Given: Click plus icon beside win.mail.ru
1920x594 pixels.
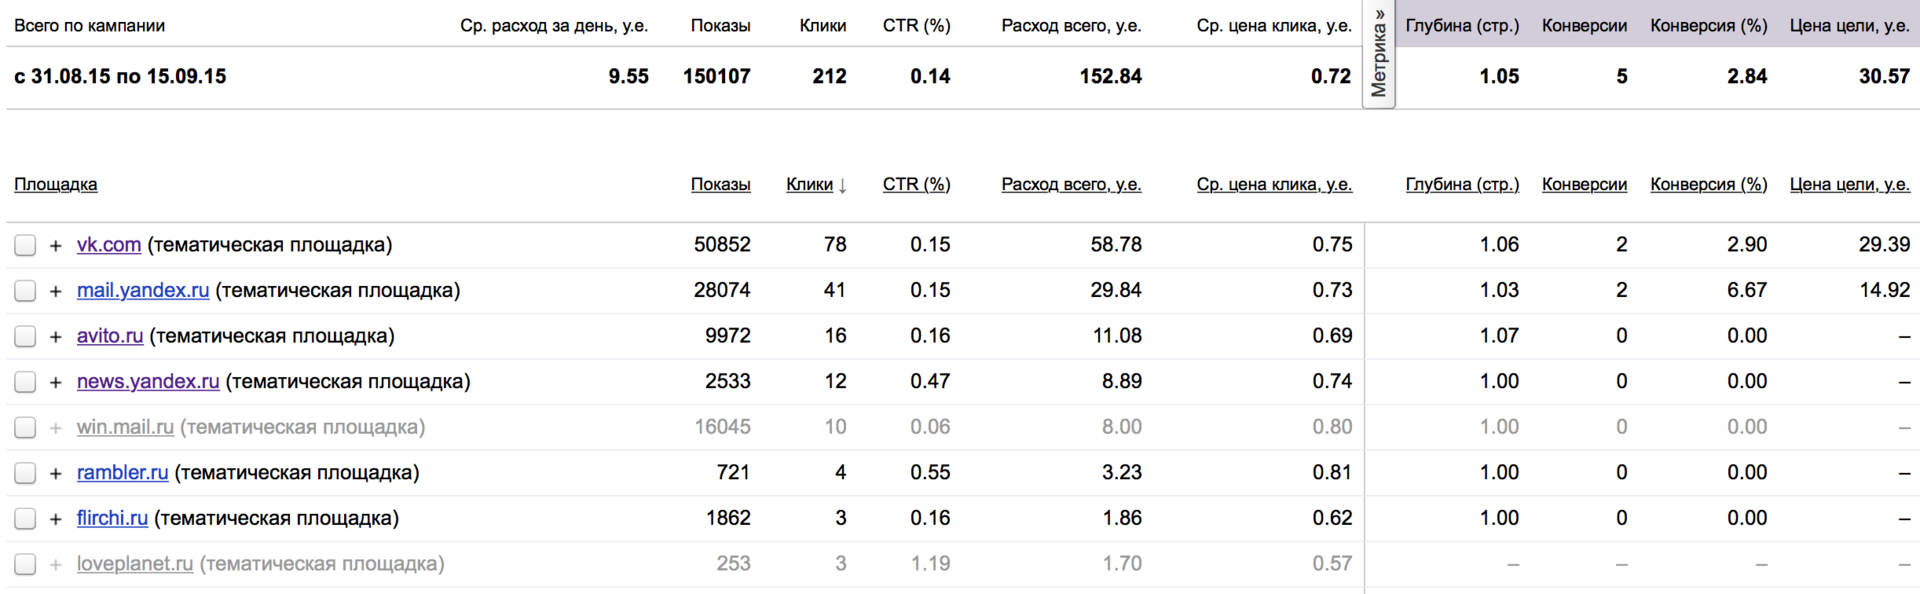Looking at the screenshot, I should (56, 428).
